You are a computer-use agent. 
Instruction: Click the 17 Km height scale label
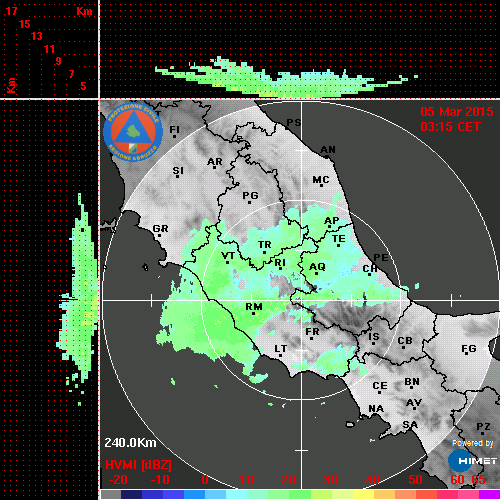(11, 11)
